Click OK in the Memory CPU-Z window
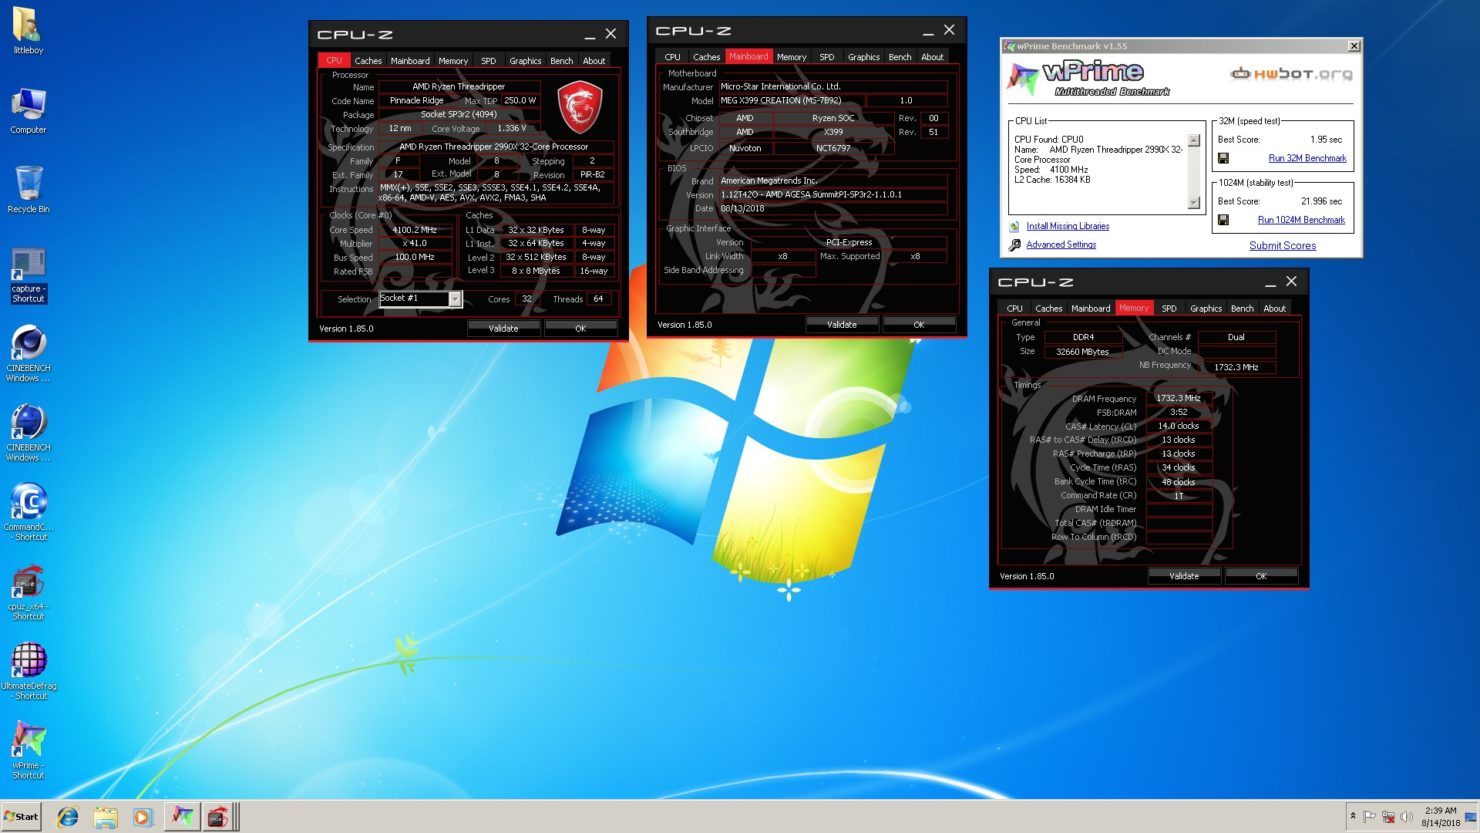 (1261, 576)
